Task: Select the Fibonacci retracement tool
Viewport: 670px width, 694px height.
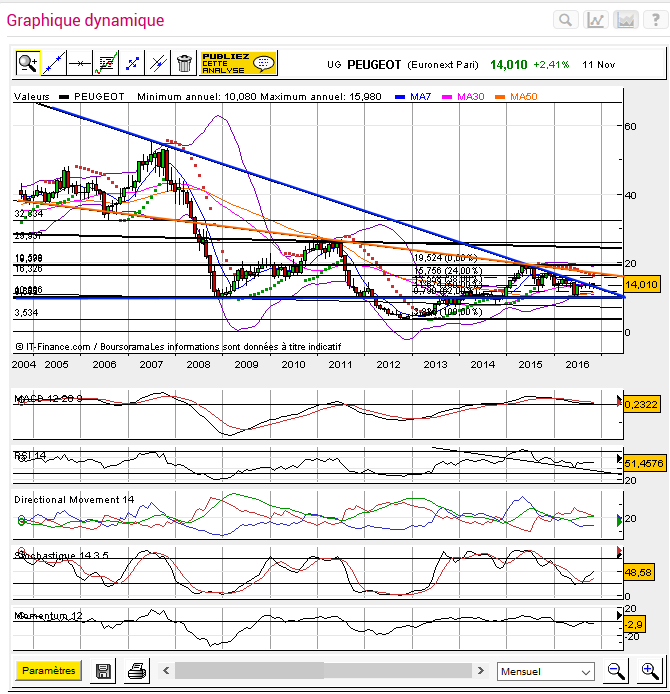Action: click(x=132, y=63)
